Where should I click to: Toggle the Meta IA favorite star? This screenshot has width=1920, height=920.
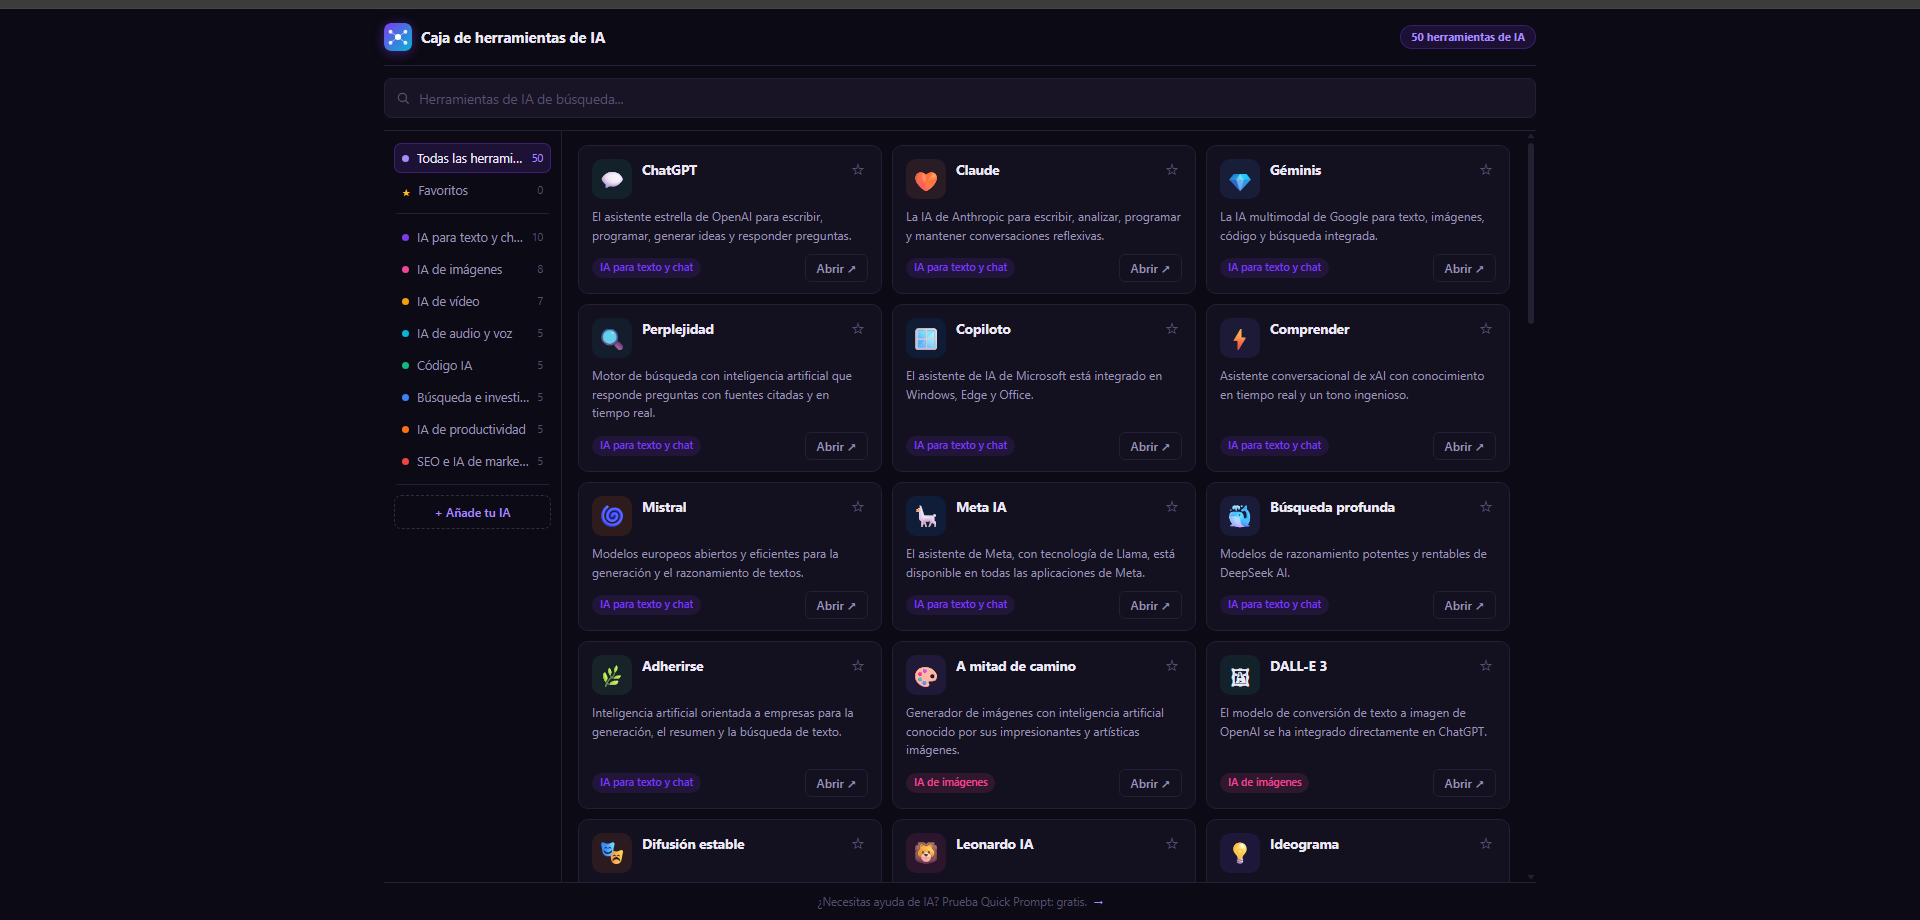coord(1172,507)
